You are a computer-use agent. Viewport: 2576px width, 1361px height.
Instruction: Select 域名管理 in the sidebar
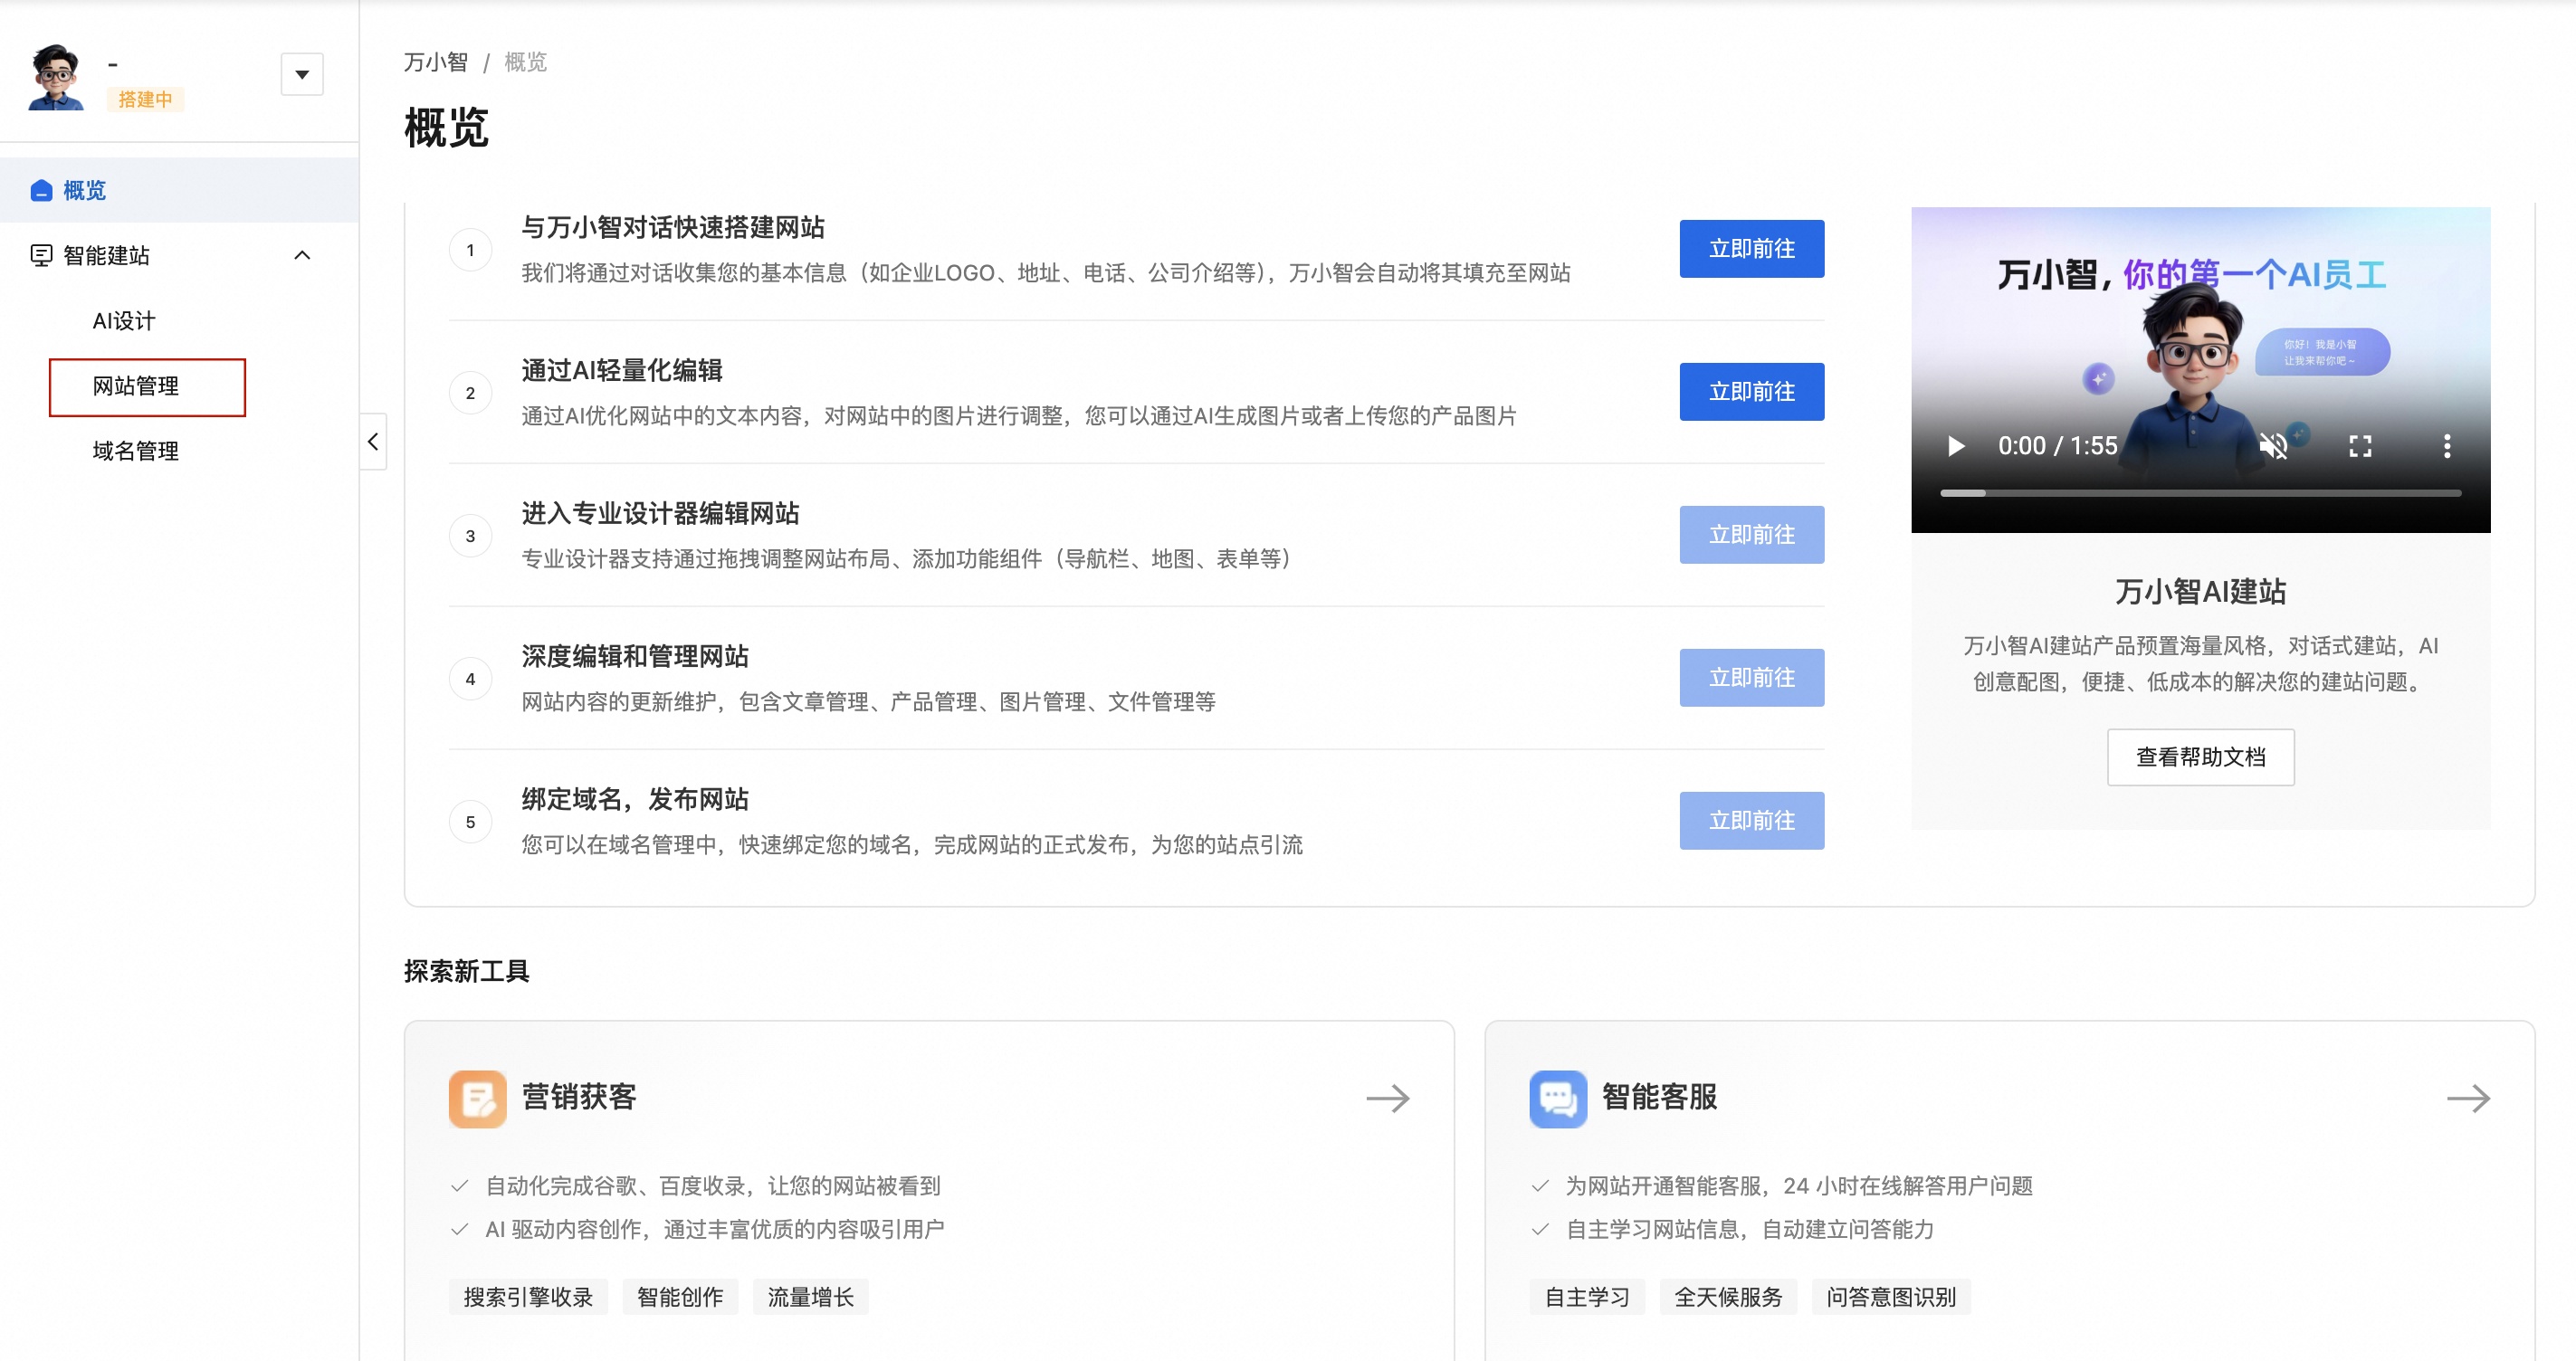tap(135, 450)
